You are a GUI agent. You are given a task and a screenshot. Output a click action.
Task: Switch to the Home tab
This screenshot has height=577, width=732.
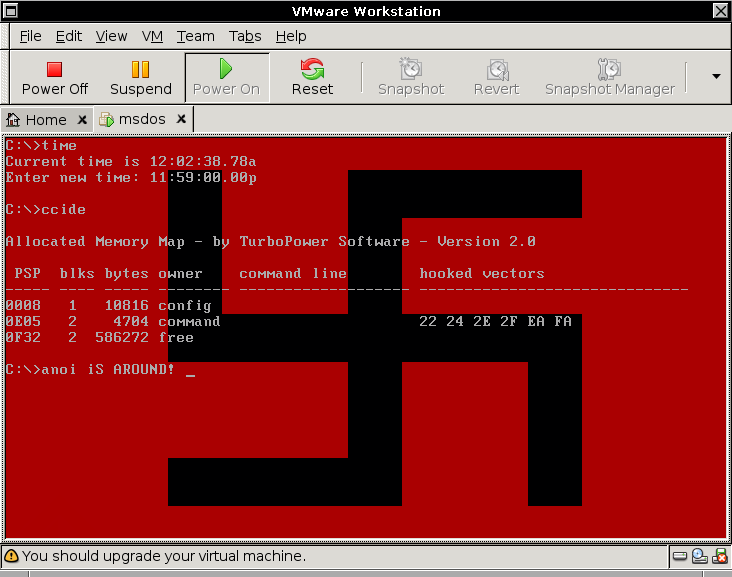[x=46, y=120]
